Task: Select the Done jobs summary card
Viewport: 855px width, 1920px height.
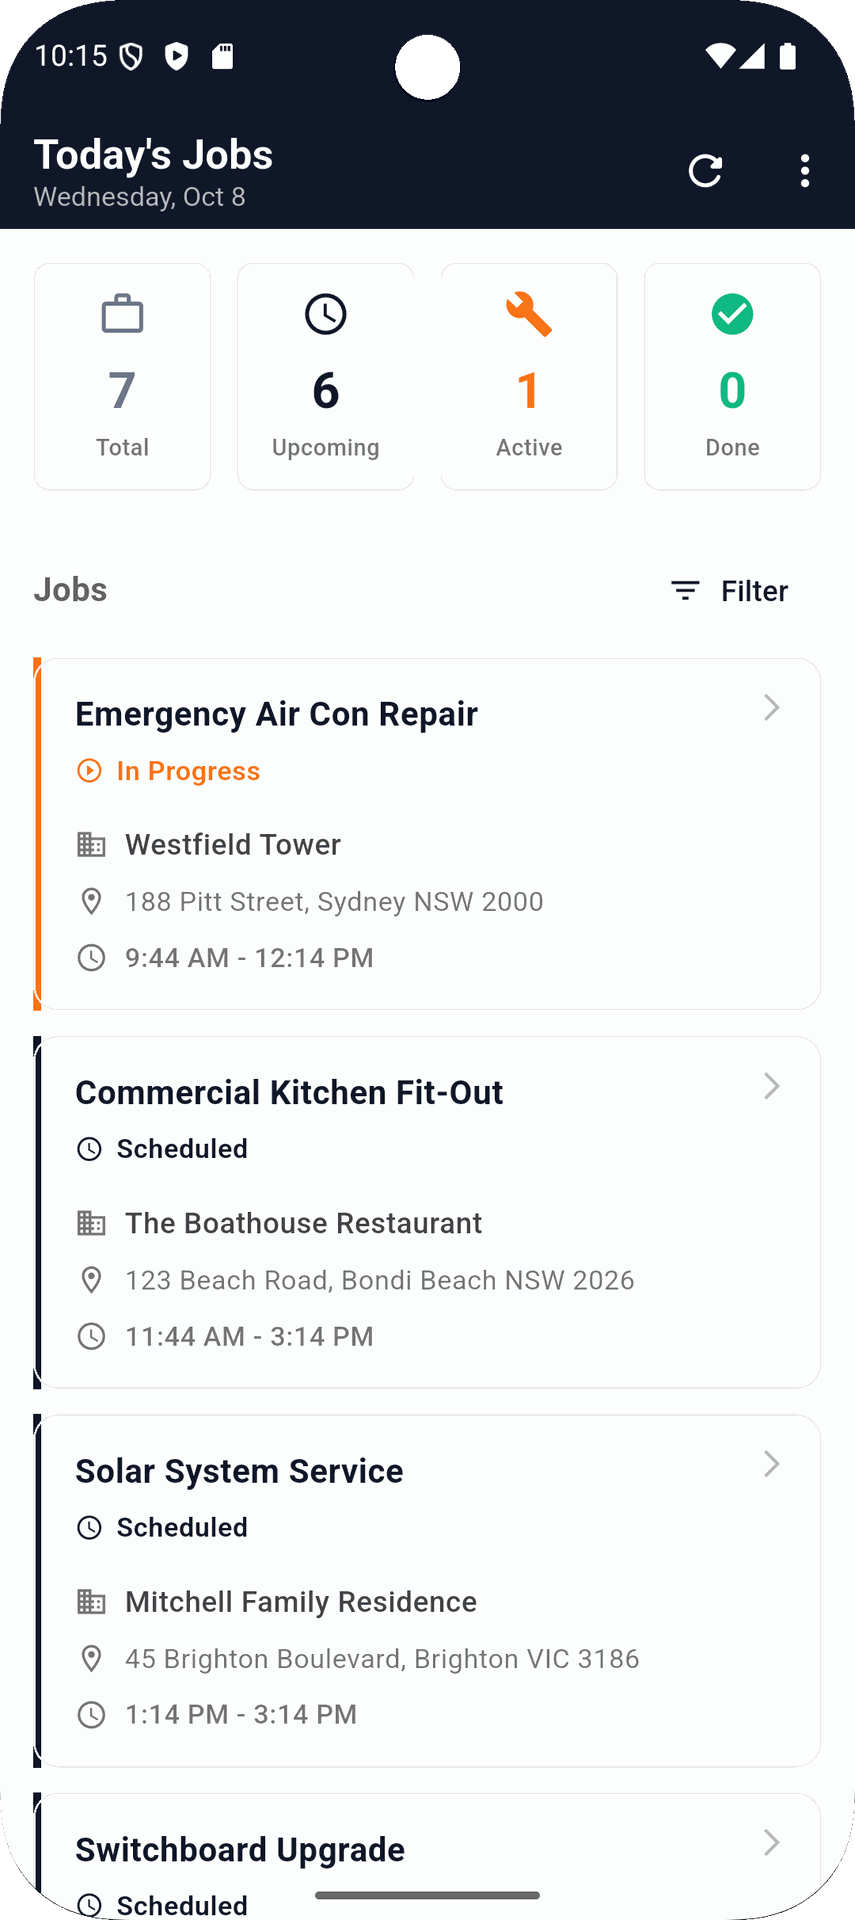Action: [732, 377]
